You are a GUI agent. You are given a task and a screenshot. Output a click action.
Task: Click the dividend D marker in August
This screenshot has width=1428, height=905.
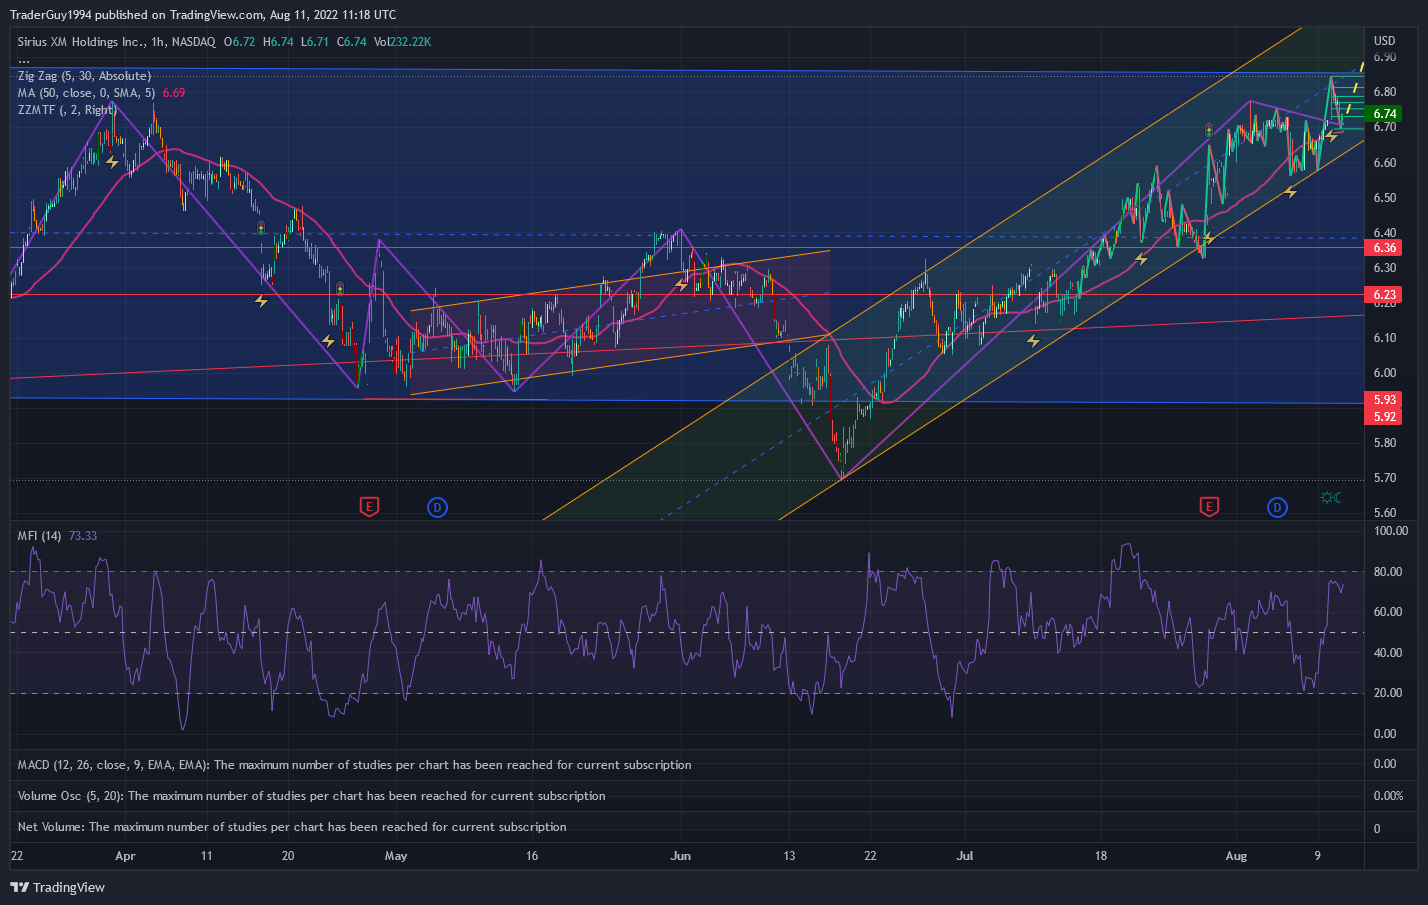(x=1277, y=507)
